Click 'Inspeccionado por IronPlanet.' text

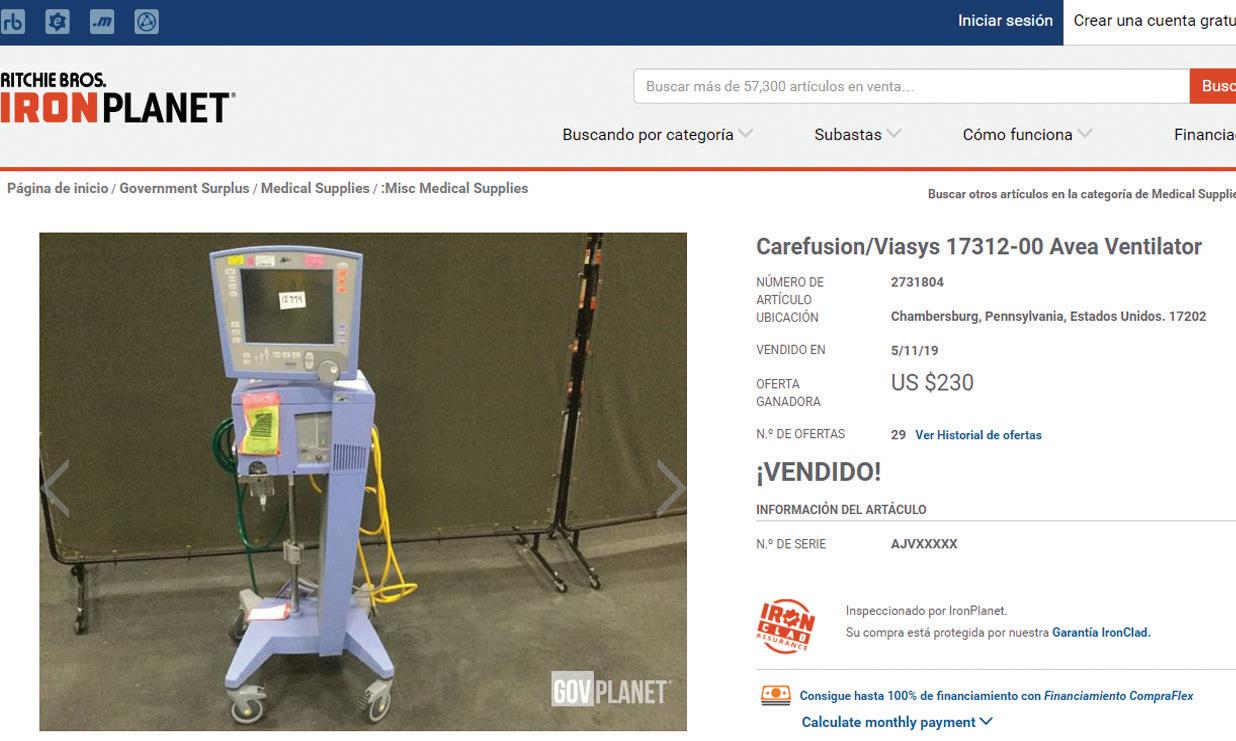[926, 611]
